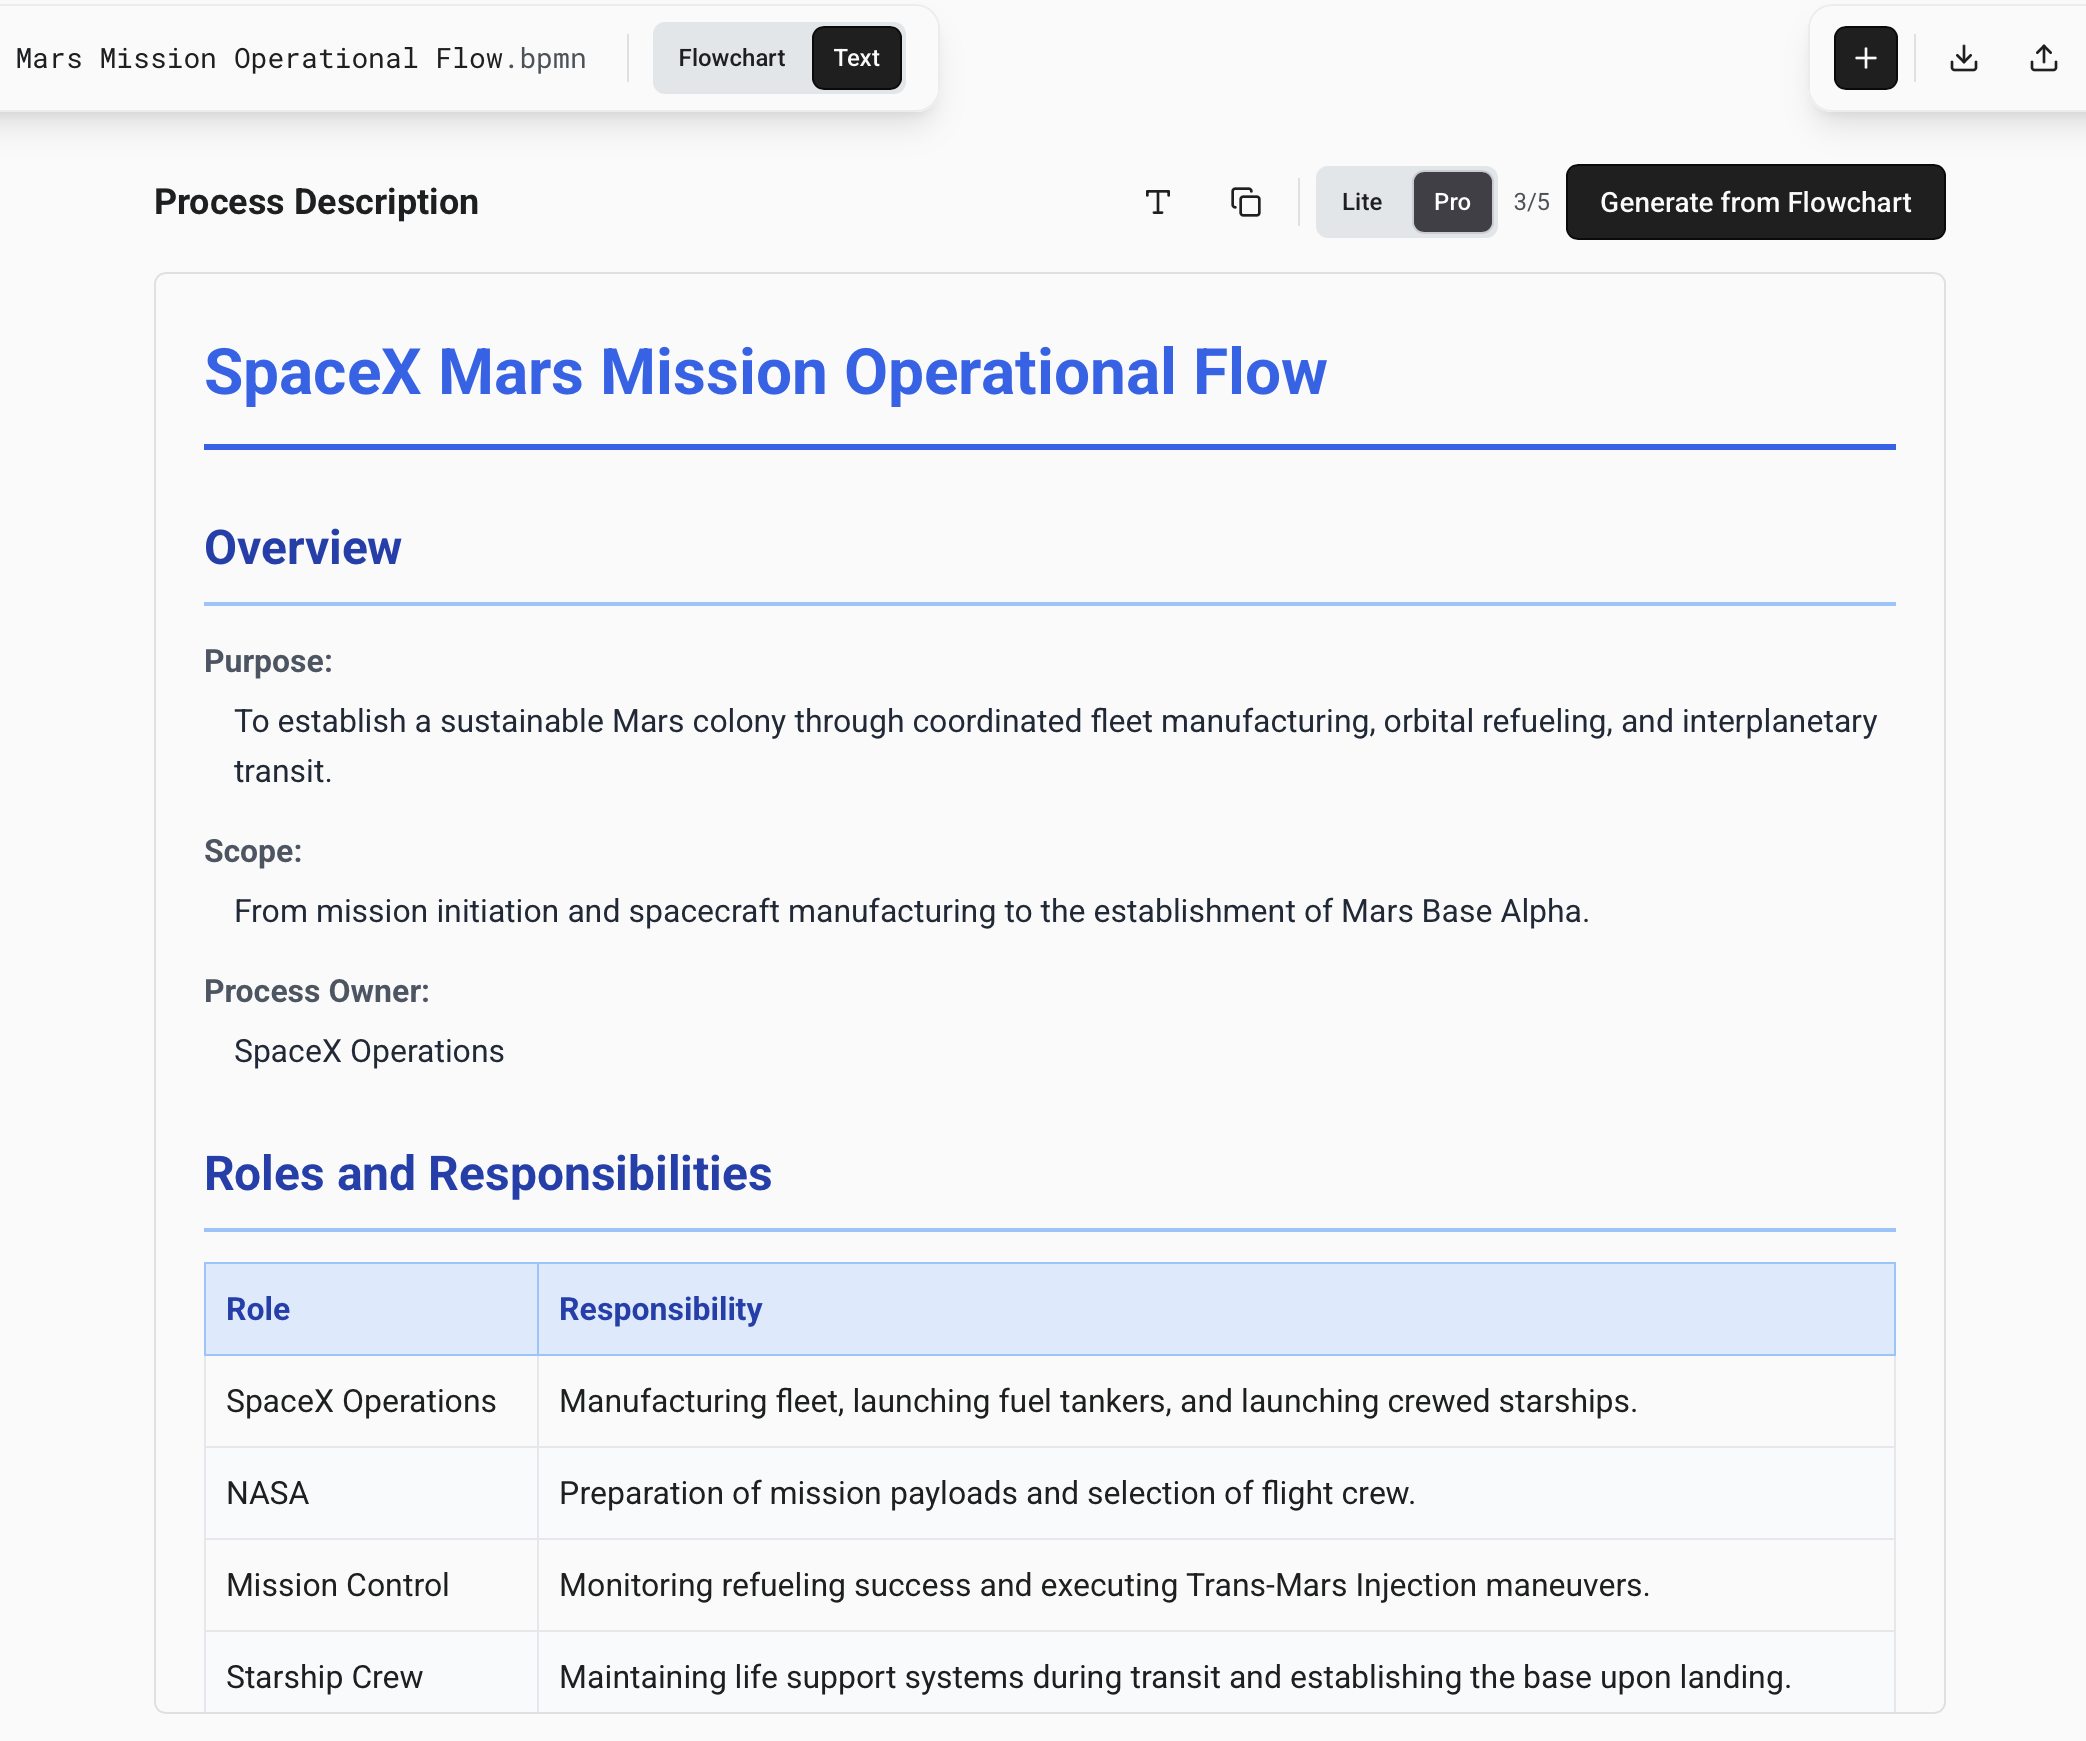Viewport: 2086px width, 1741px height.
Task: Click the Overview section heading
Action: 302,548
